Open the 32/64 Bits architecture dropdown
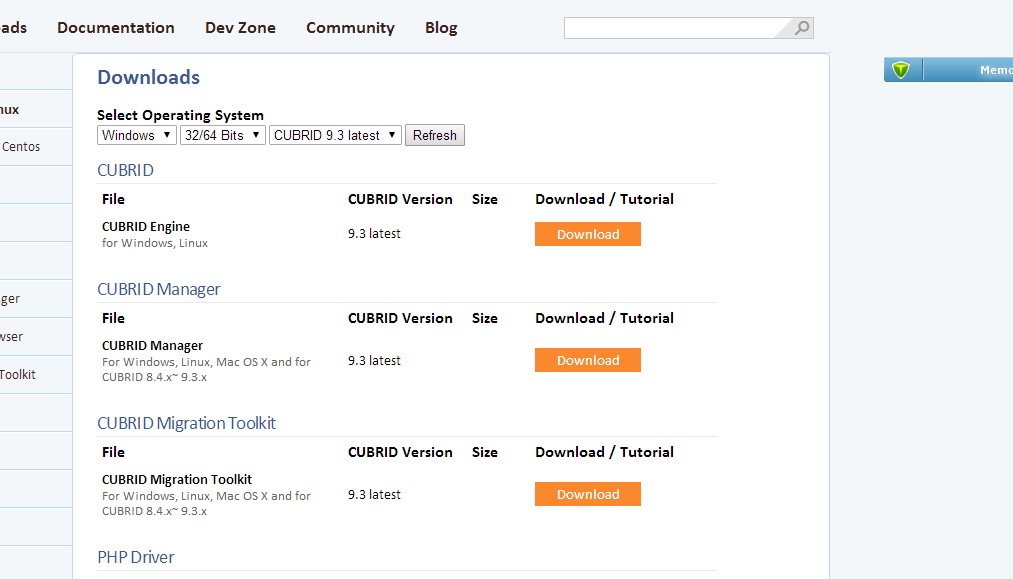Viewport: 1013px width, 579px height. pos(222,135)
